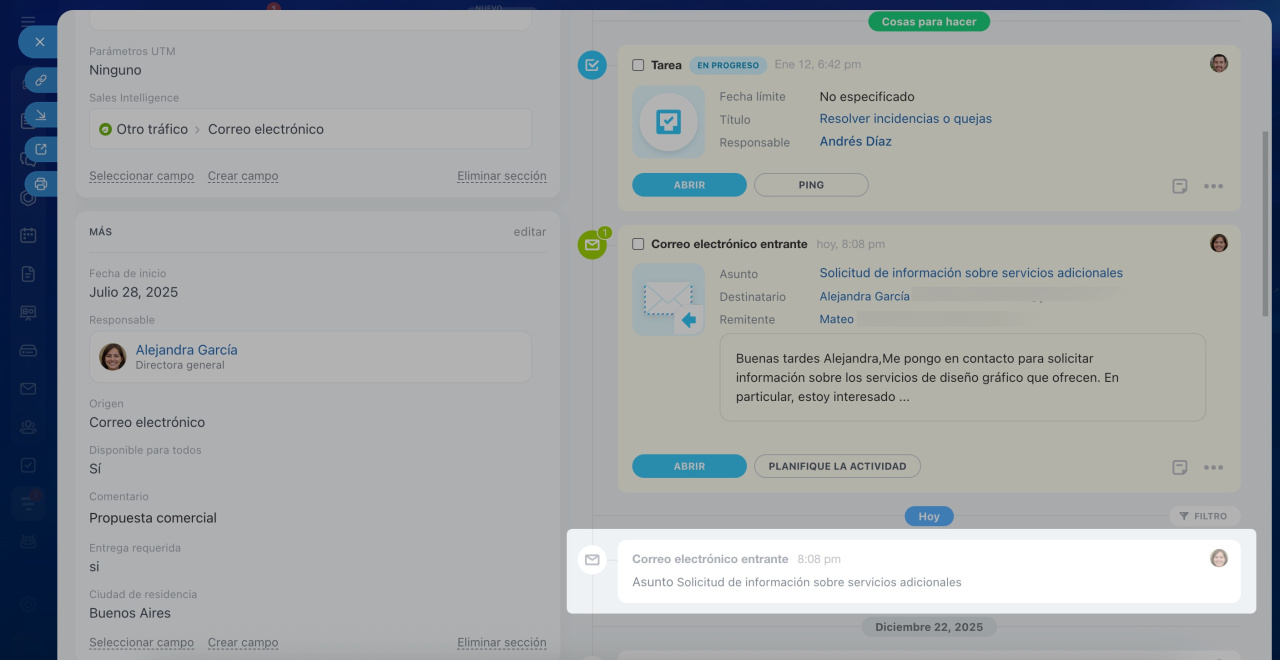Click ABRIR button in Tarea card
The image size is (1280, 660).
click(x=689, y=185)
